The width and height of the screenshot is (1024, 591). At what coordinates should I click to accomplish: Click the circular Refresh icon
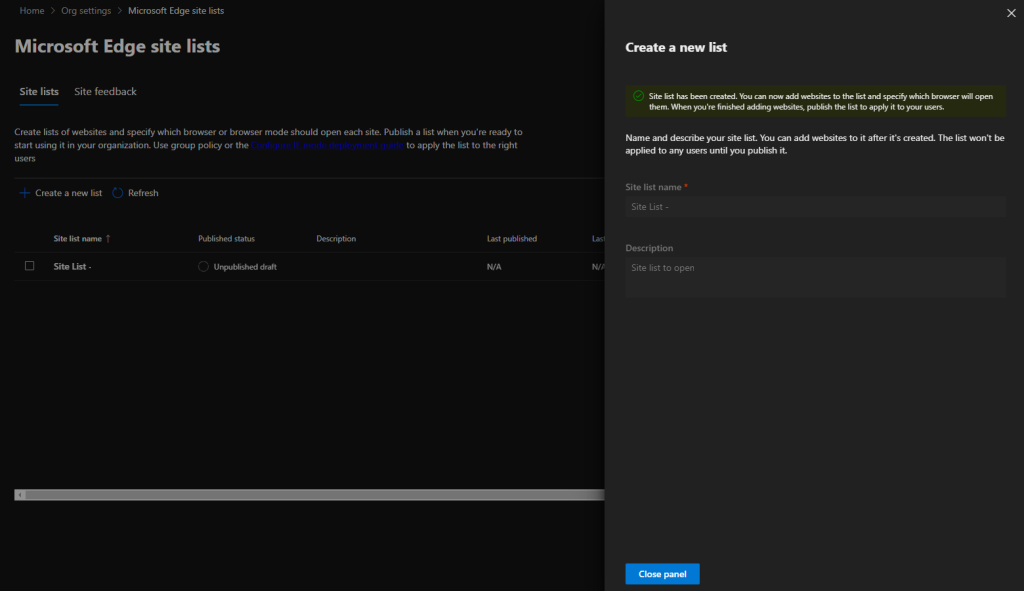(x=118, y=193)
